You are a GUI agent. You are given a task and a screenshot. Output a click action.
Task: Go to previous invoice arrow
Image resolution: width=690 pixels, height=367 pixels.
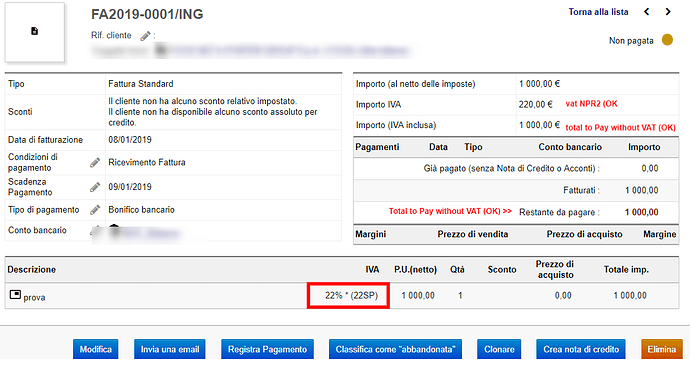click(646, 12)
